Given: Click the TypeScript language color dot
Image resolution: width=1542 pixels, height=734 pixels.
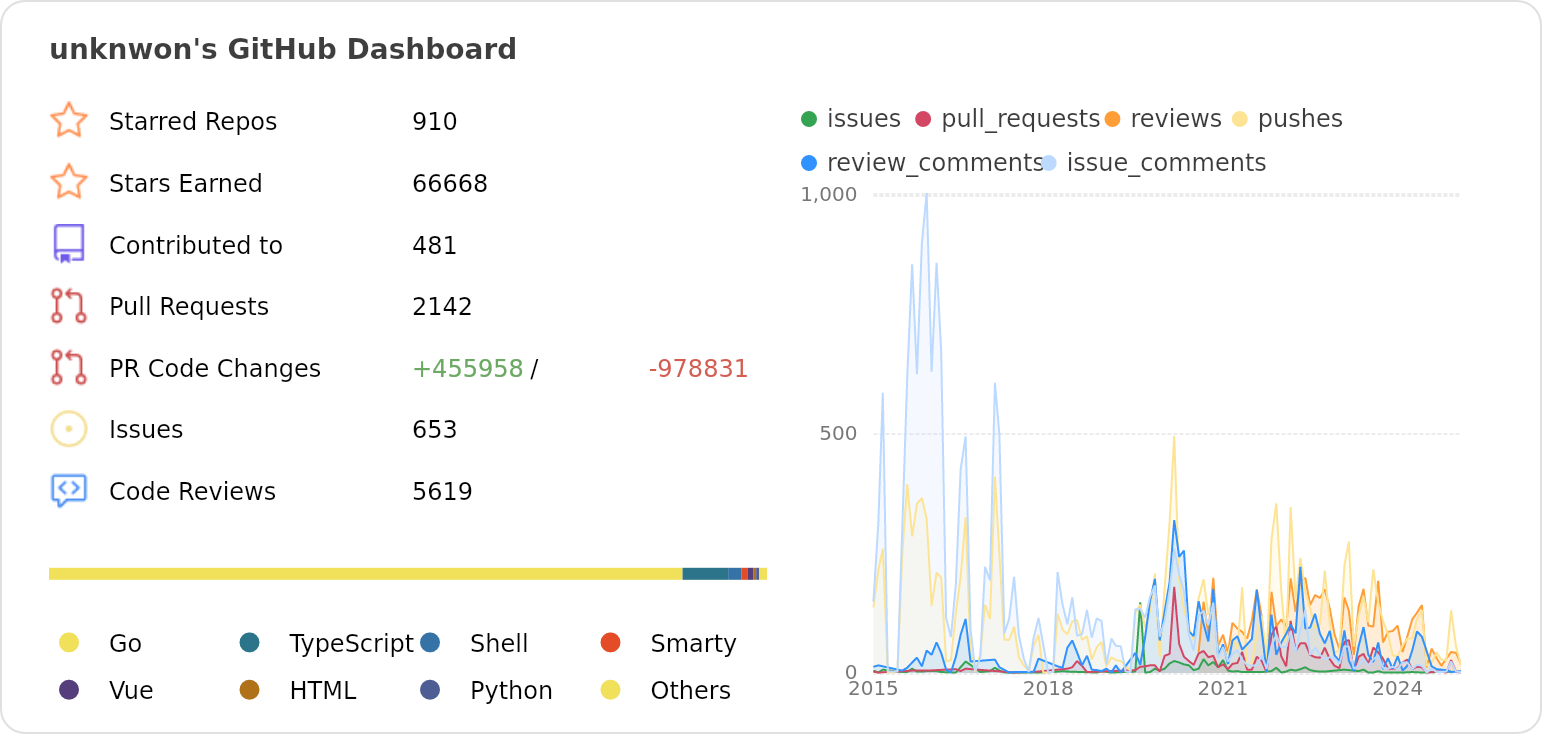Looking at the screenshot, I should point(250,642).
